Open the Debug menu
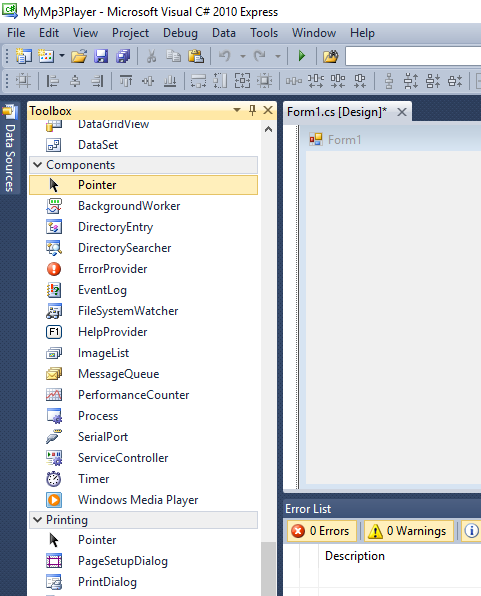 180,33
